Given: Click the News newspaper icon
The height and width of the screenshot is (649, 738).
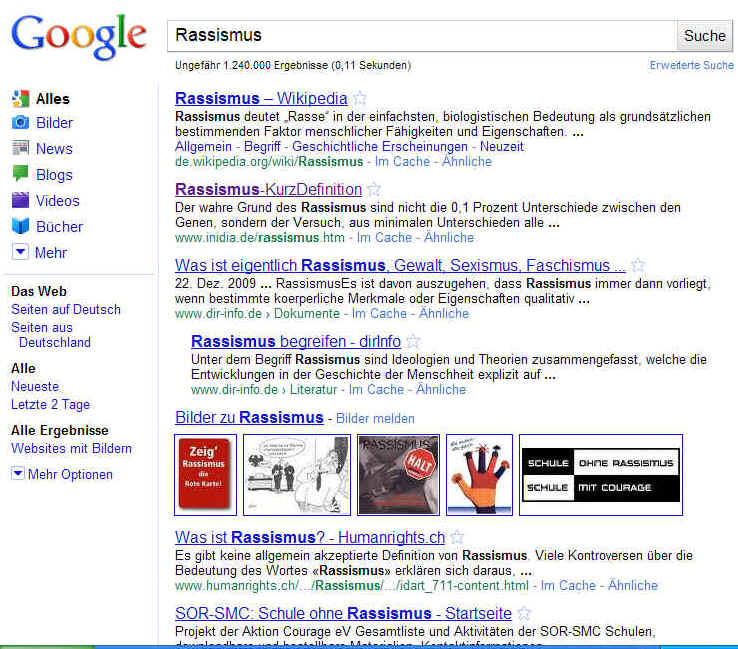Looking at the screenshot, I should pyautogui.click(x=20, y=148).
